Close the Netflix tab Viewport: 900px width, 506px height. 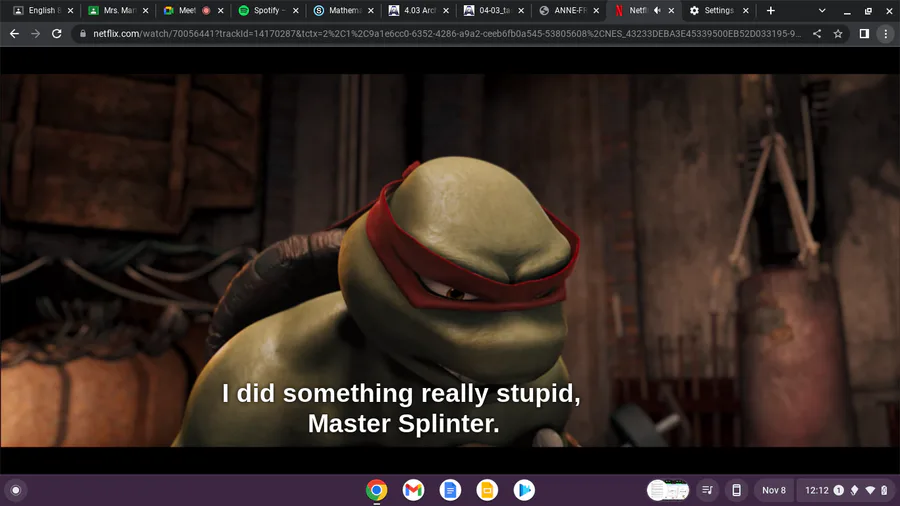tap(671, 10)
